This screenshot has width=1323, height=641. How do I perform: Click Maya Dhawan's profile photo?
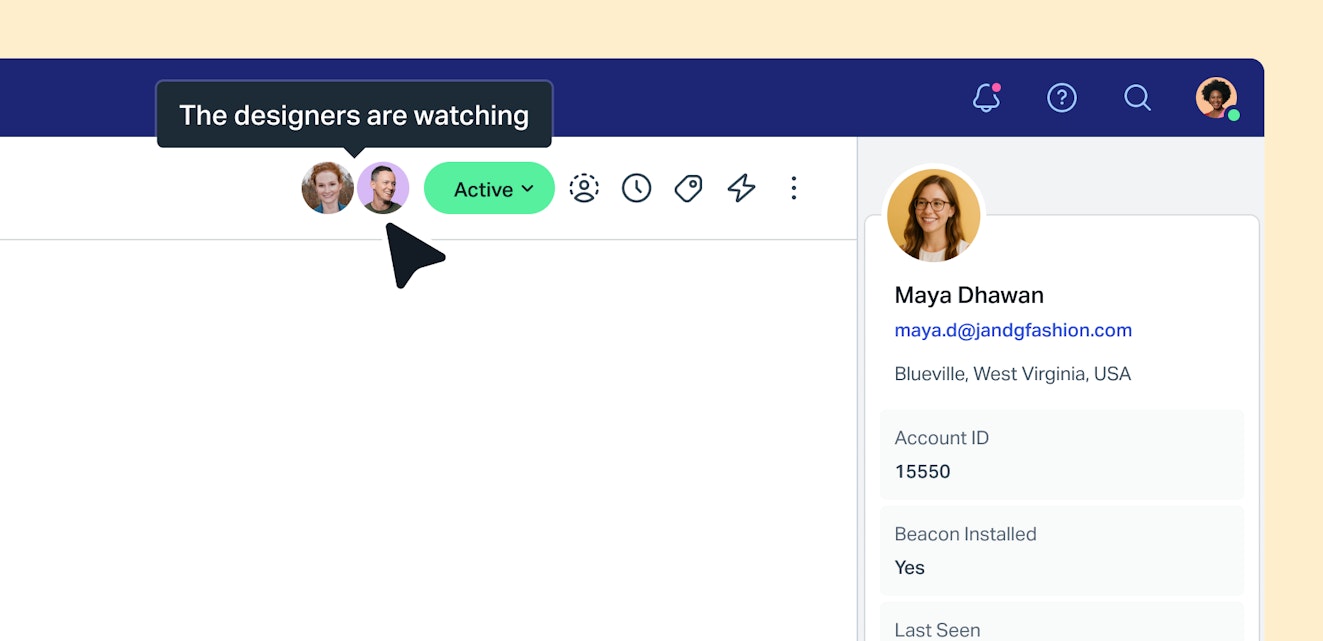click(x=933, y=215)
